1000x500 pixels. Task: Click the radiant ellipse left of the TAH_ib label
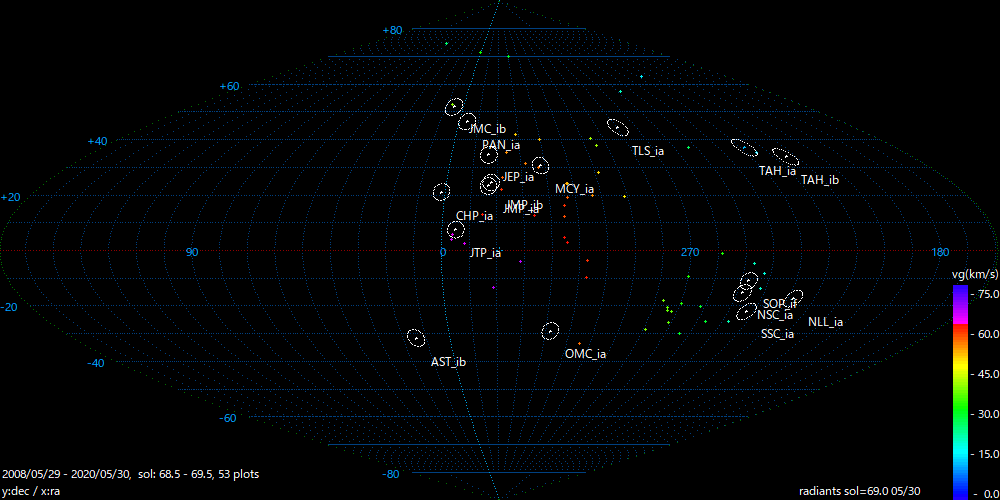pos(785,156)
